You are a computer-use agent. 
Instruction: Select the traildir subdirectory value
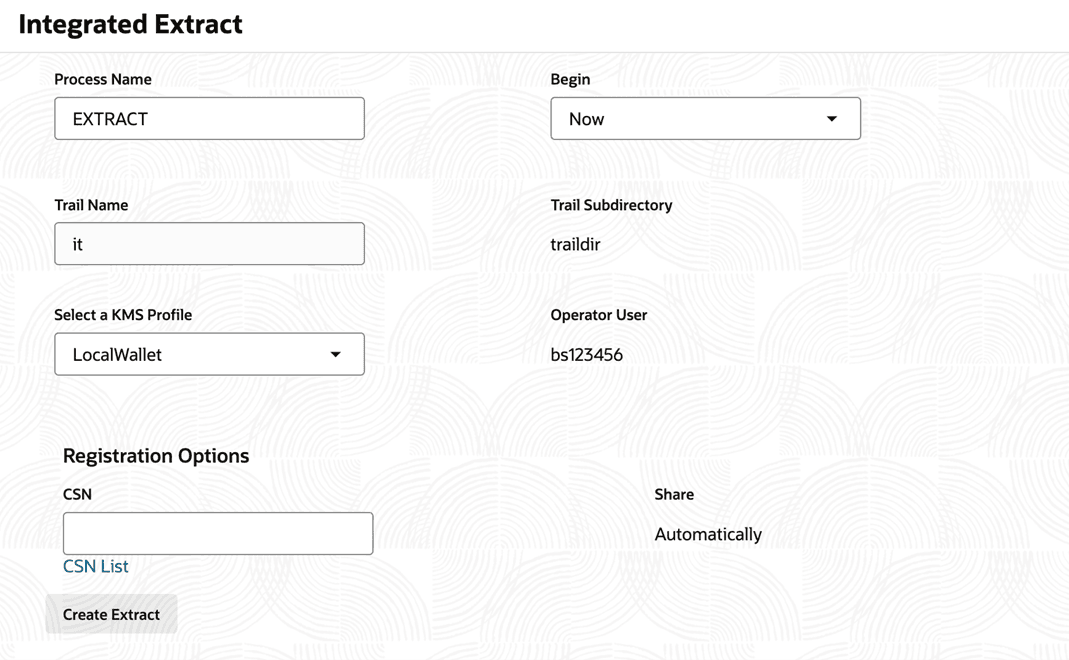coord(575,244)
